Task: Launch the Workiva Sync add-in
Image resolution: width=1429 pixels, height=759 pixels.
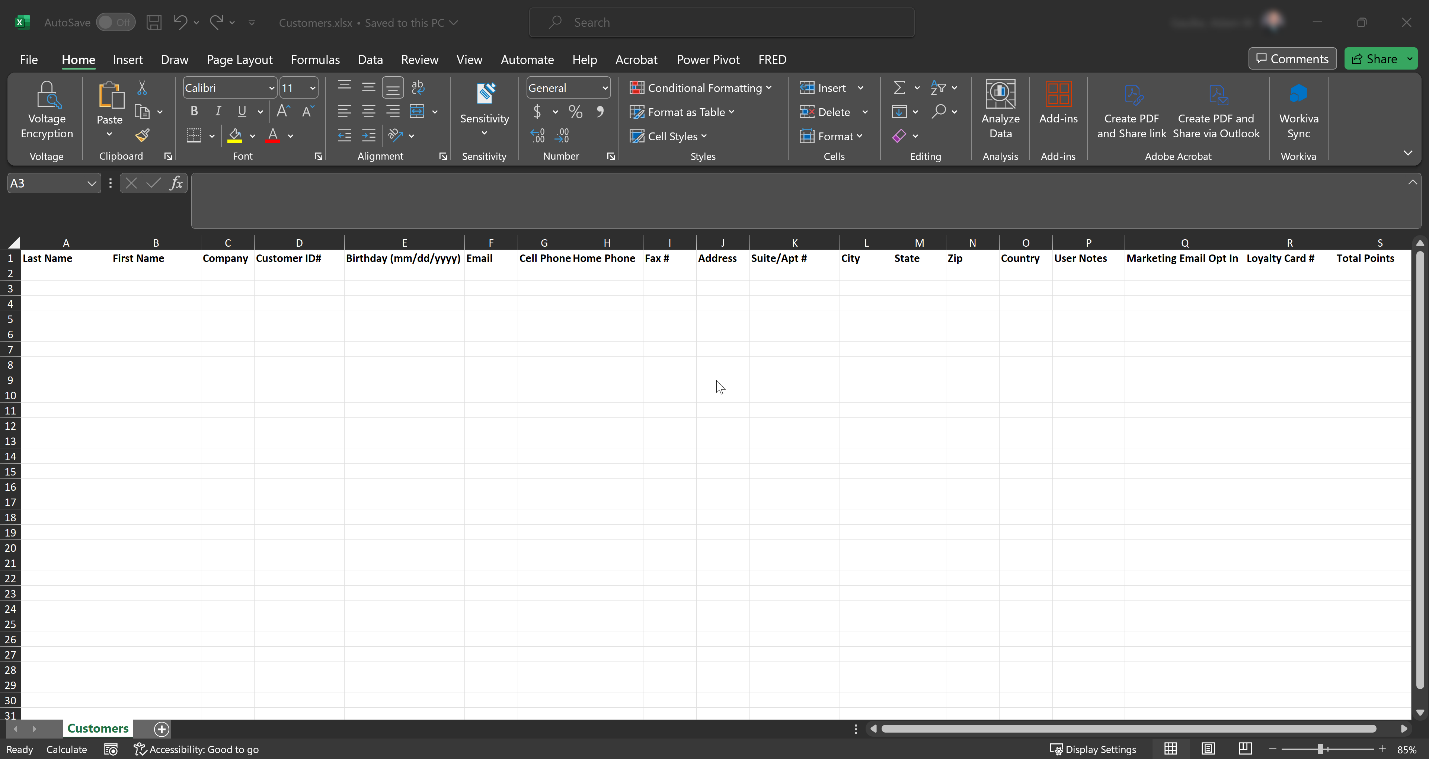Action: (1299, 110)
